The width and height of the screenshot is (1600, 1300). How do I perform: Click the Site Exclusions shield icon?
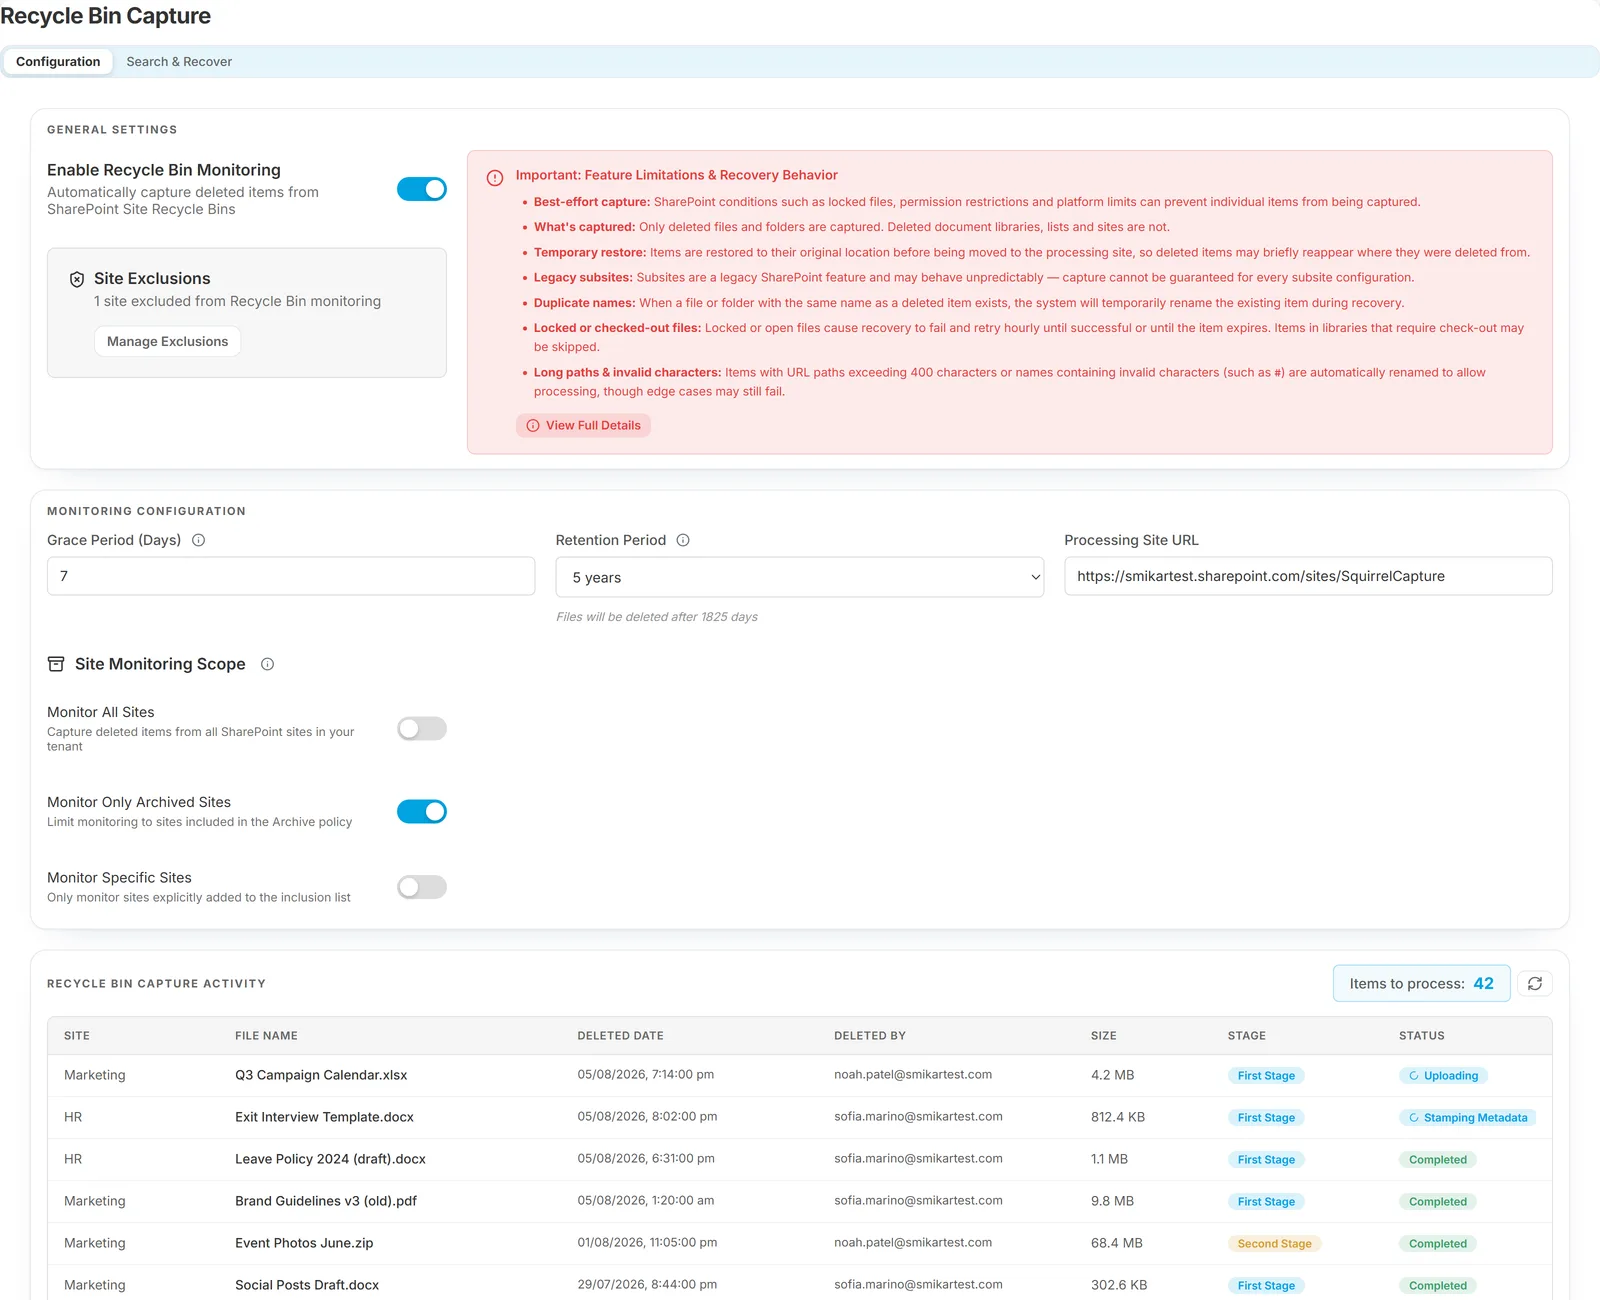[x=77, y=279]
